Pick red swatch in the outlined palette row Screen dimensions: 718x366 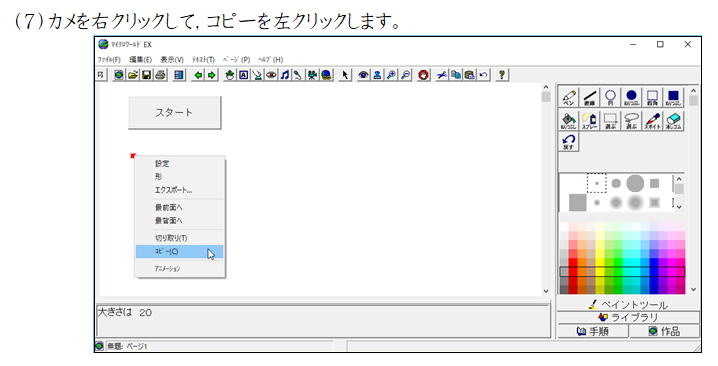coord(573,272)
